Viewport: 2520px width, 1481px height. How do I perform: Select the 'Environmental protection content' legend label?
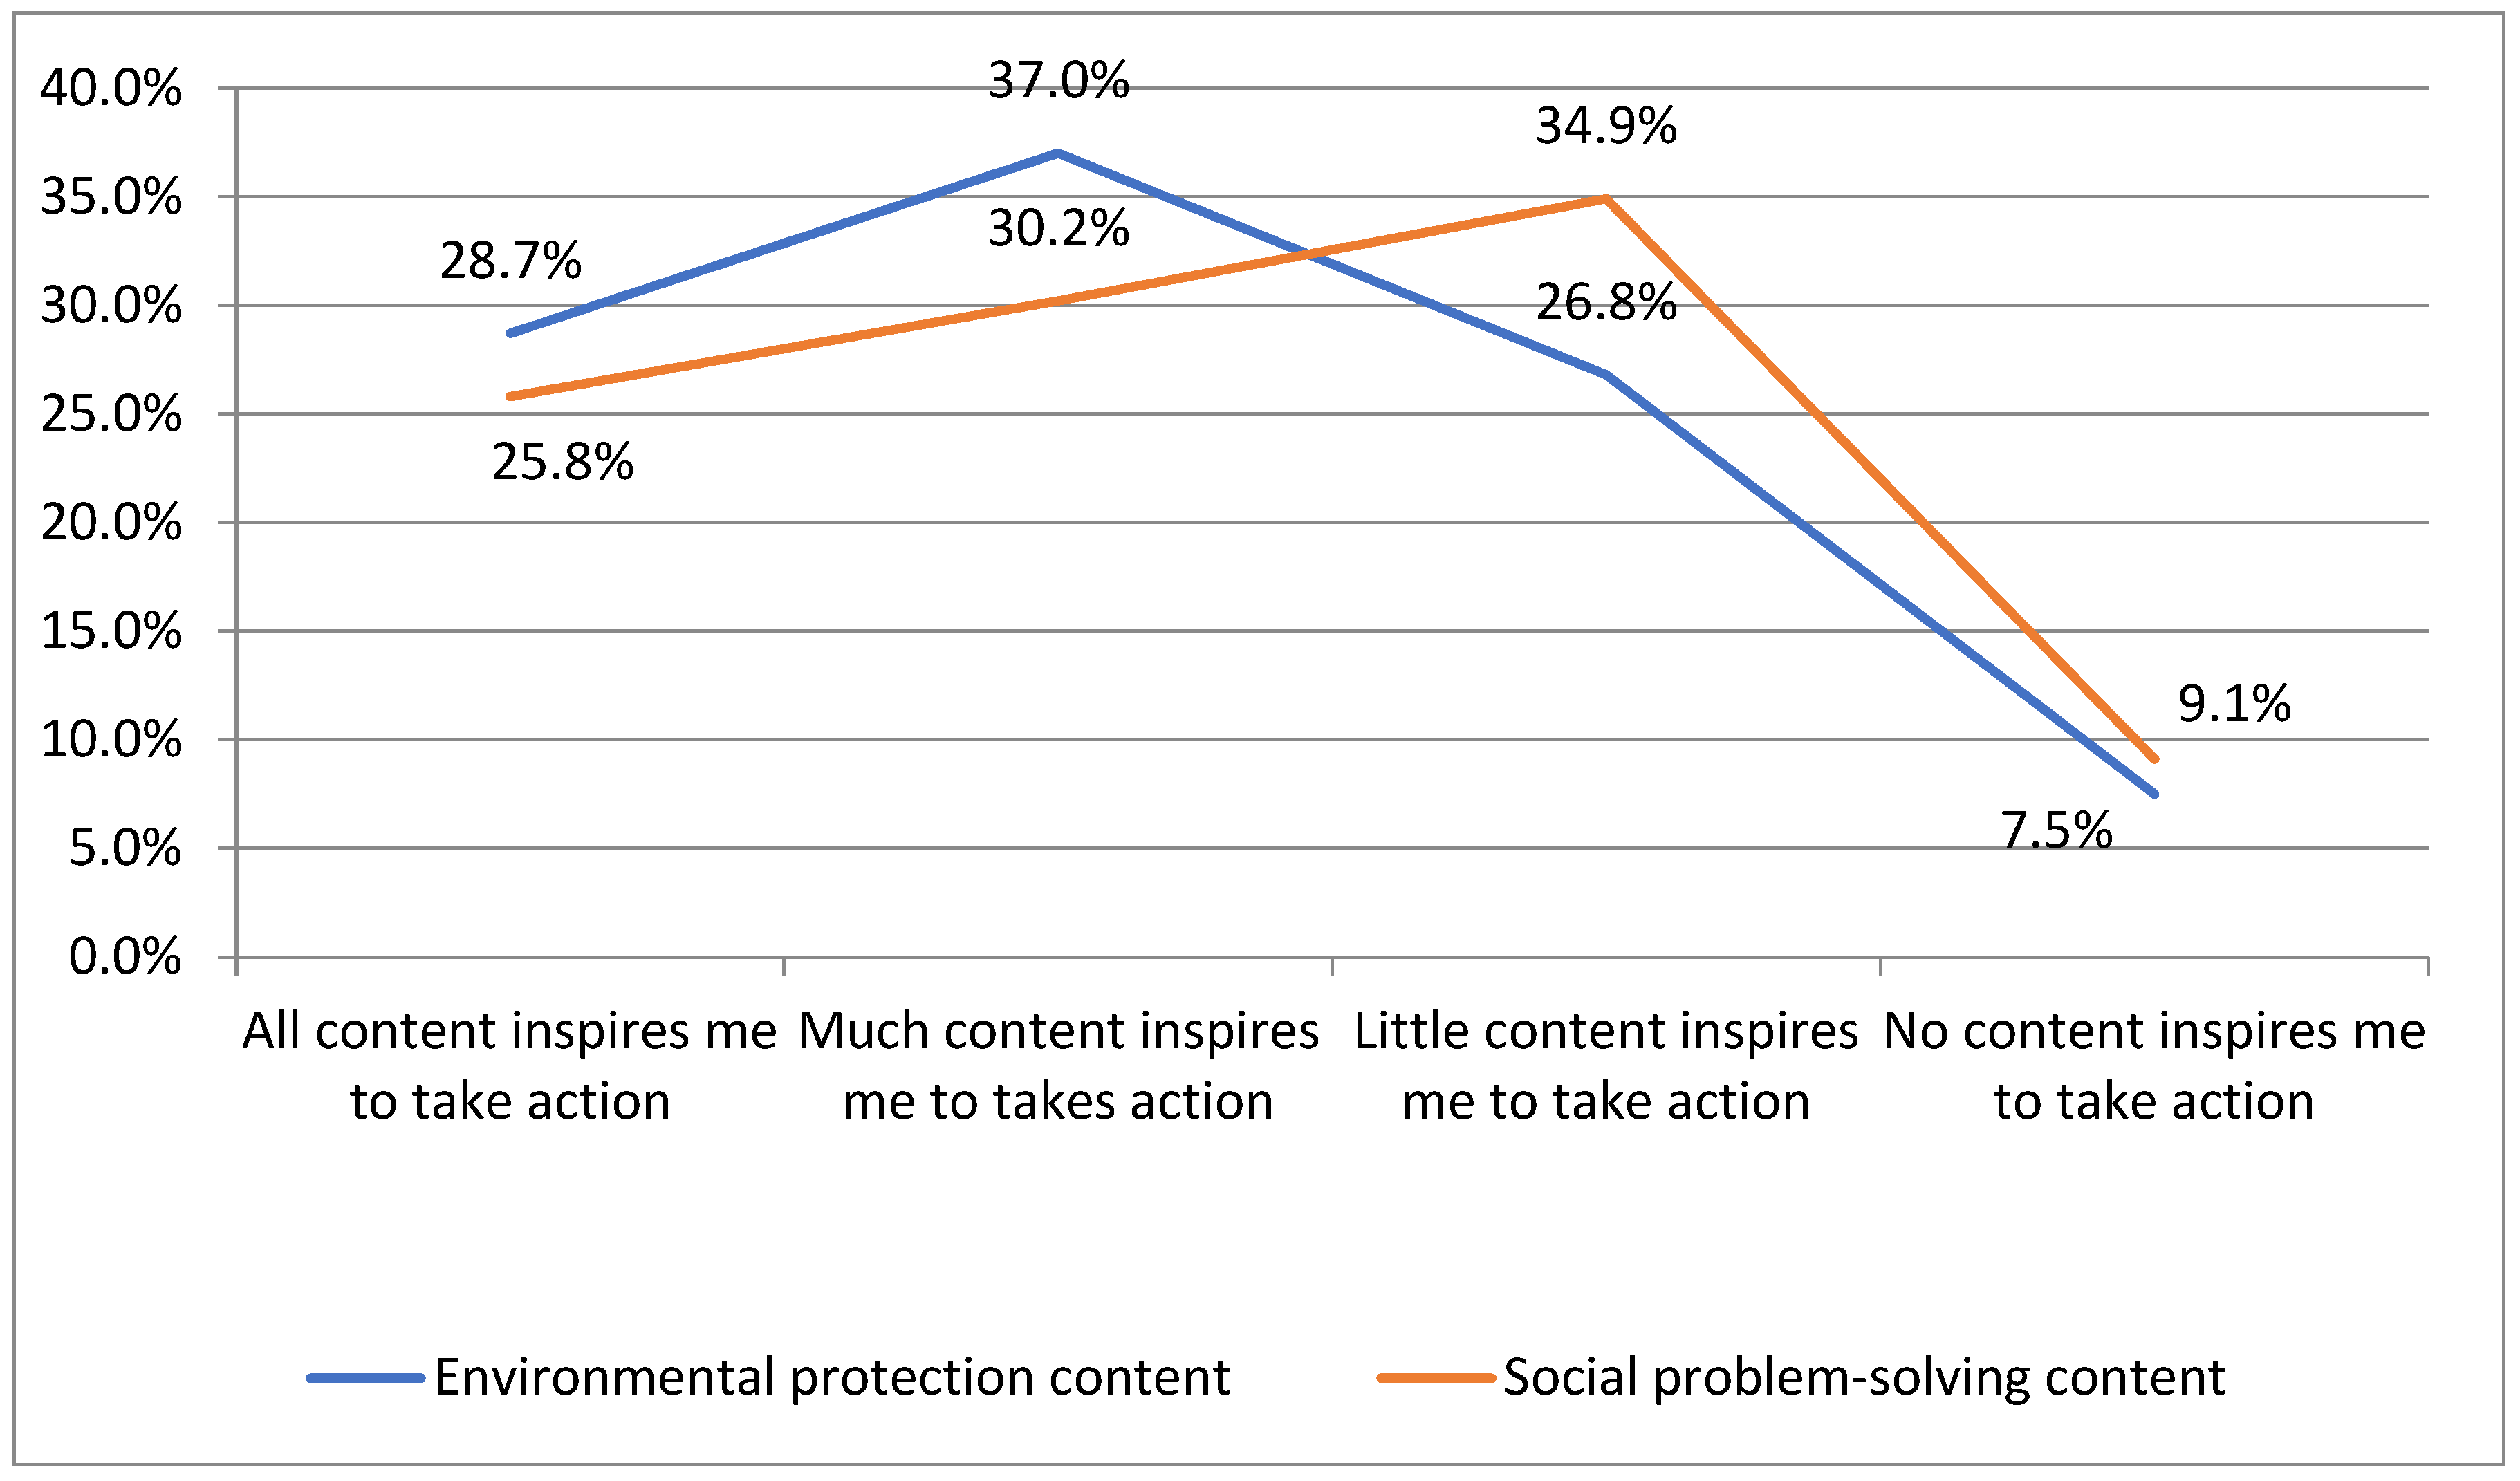(x=831, y=1378)
